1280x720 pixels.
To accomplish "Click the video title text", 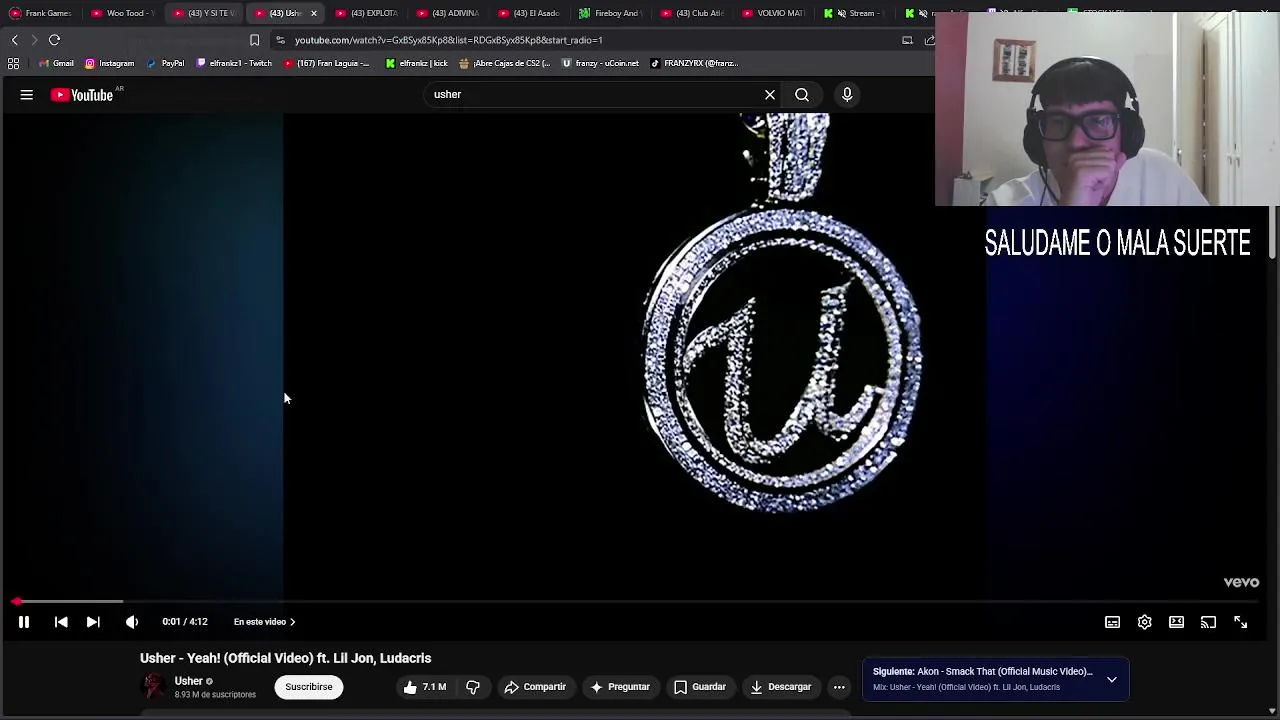I will (286, 658).
